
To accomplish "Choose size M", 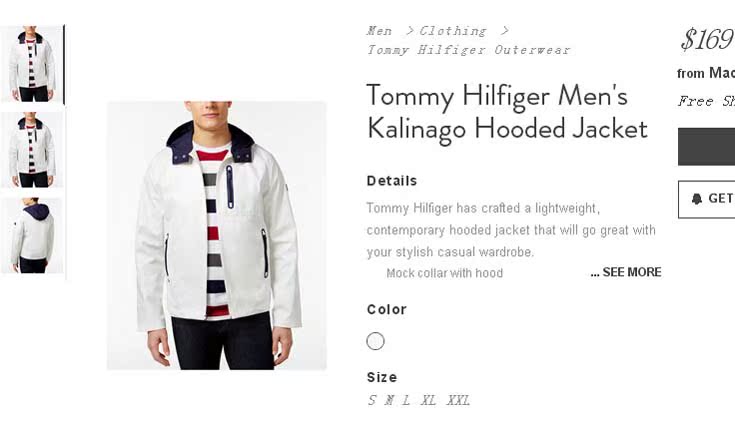I will coord(389,400).
